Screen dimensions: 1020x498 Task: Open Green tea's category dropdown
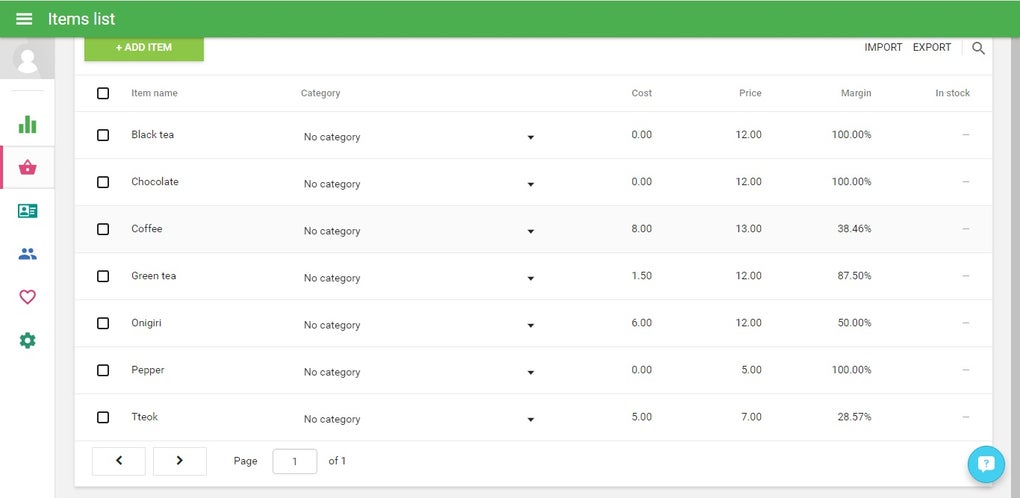(530, 279)
